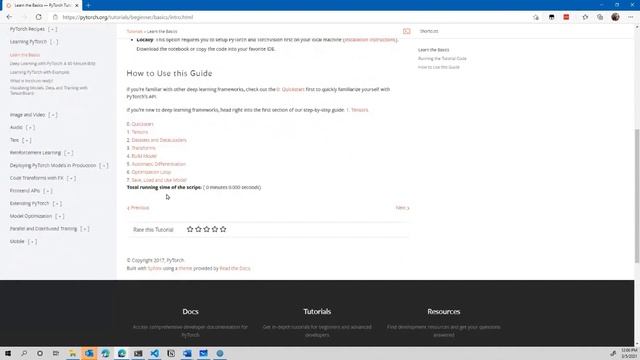The height and width of the screenshot is (360, 640).
Task: Open the red extension icon in toolbar
Action: tap(566, 17)
